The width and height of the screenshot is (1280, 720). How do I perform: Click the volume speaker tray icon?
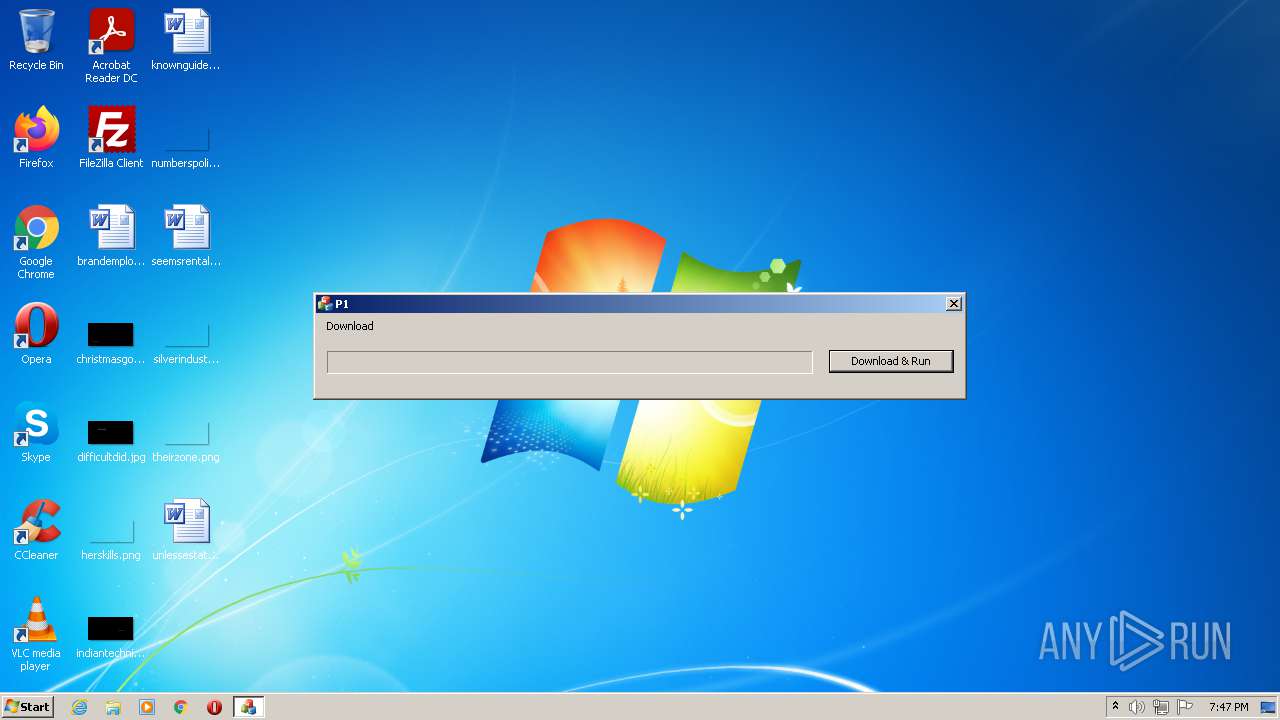tap(1137, 707)
